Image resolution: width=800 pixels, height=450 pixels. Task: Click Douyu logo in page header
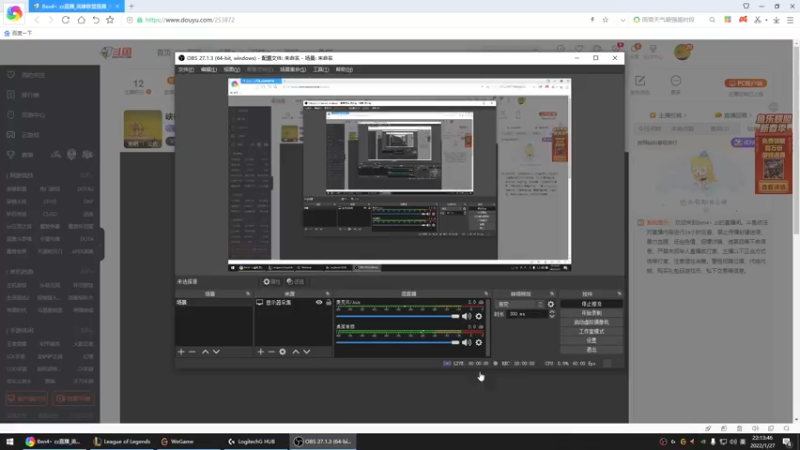tap(116, 53)
